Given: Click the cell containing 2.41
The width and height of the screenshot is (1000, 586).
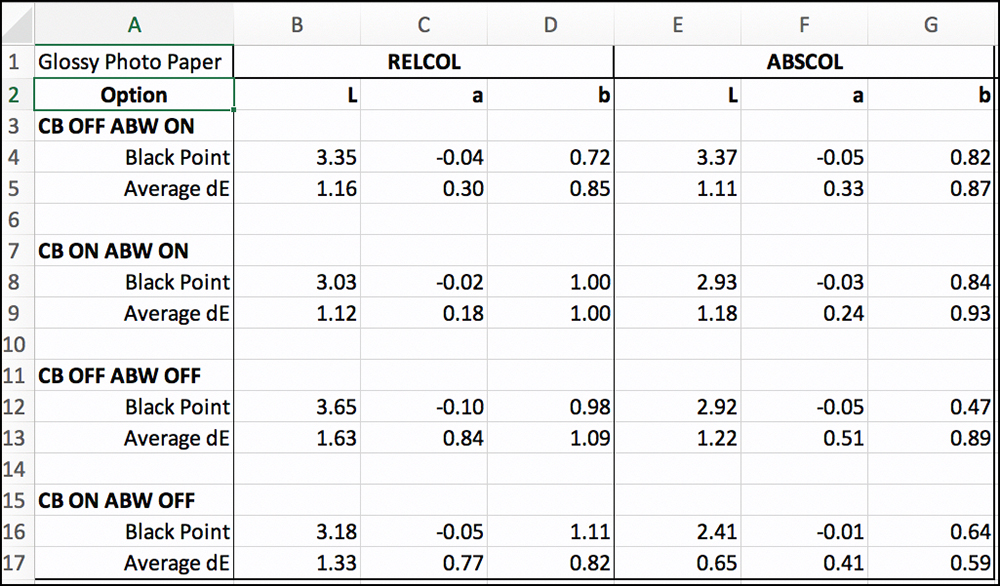Looking at the screenshot, I should [677, 532].
